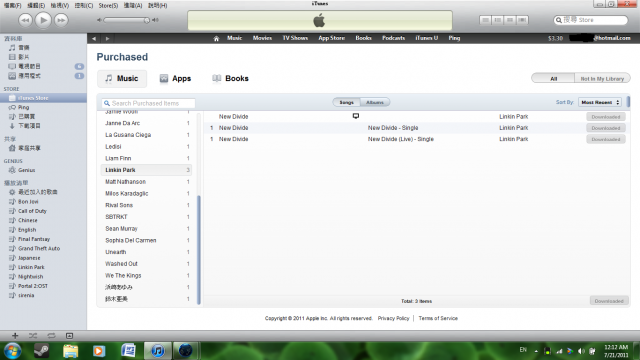Toggle repeat at the bottom bar
Viewport: 640px width, 360px height.
pyautogui.click(x=51, y=336)
